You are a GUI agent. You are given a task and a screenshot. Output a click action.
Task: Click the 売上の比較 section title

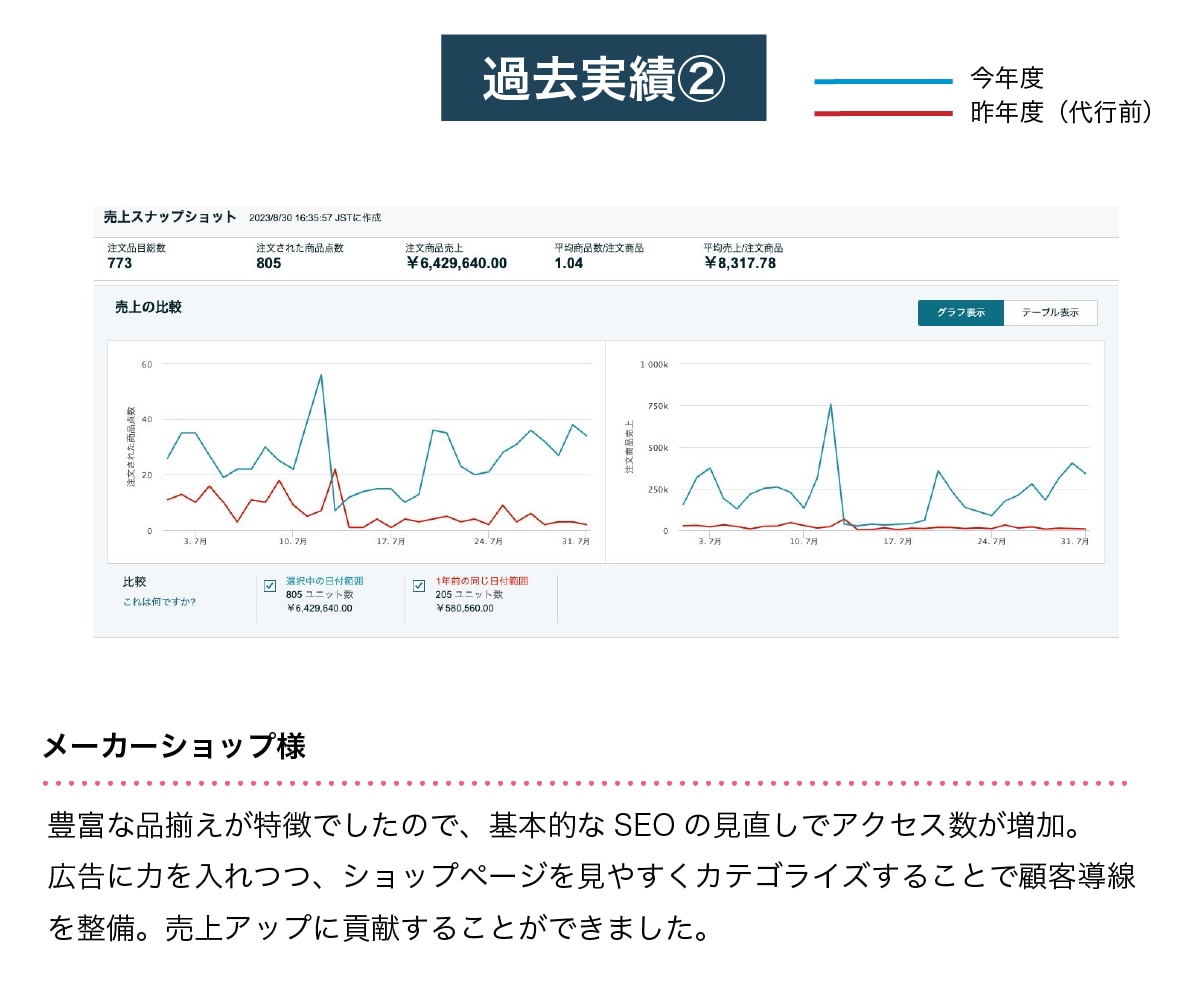pos(148,308)
